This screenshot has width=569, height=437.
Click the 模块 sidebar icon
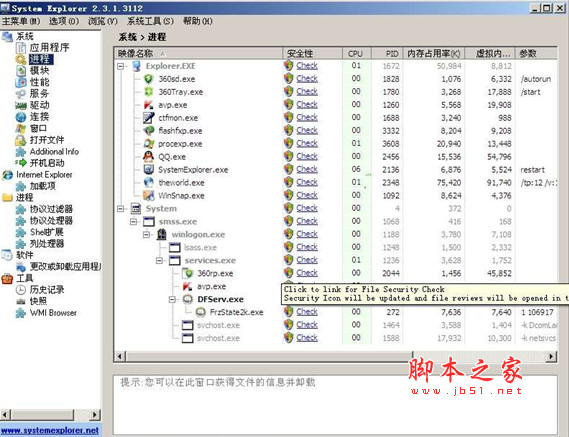21,70
